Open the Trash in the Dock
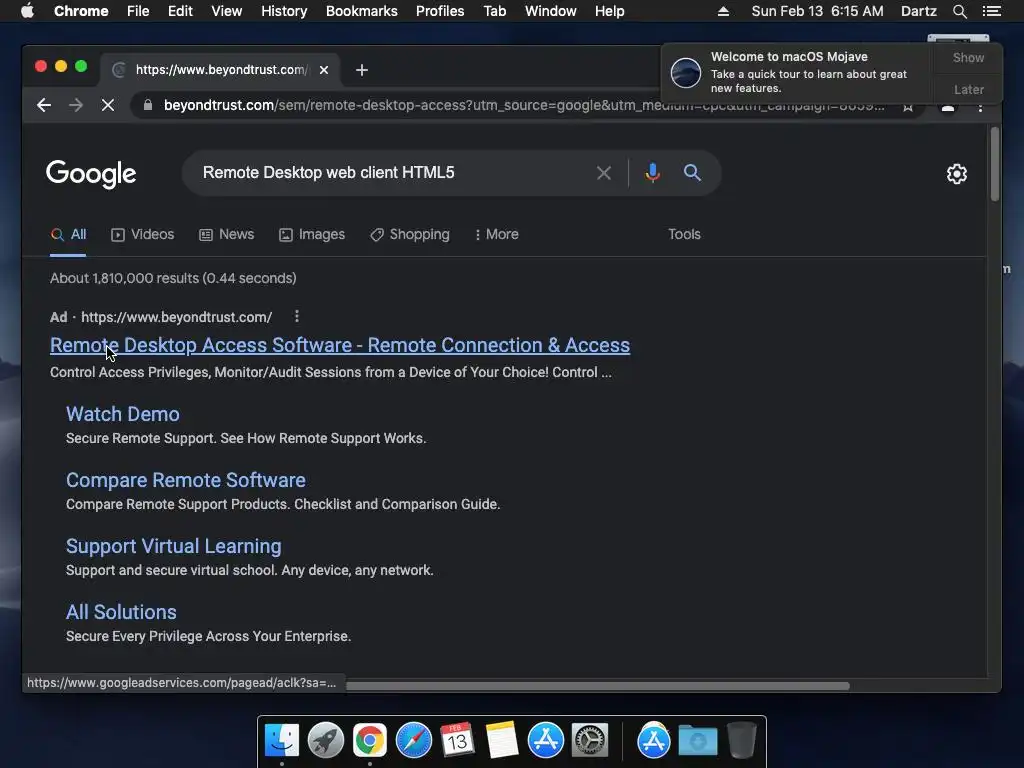Viewport: 1024px width, 768px height. pos(742,741)
